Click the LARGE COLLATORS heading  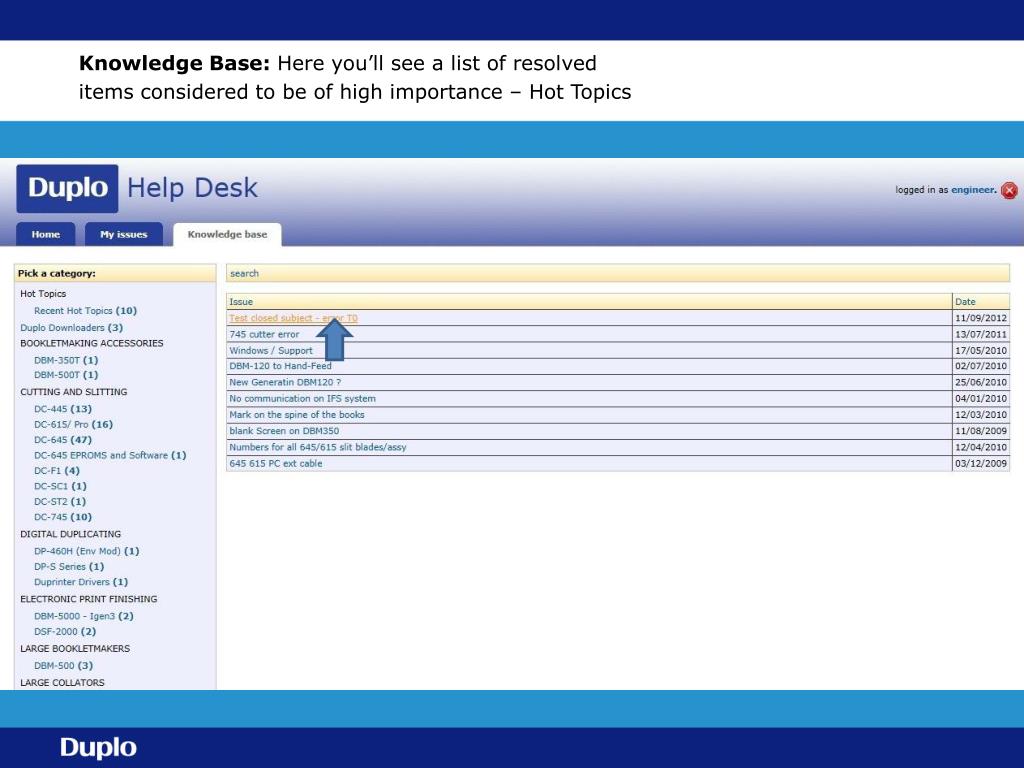(63, 682)
